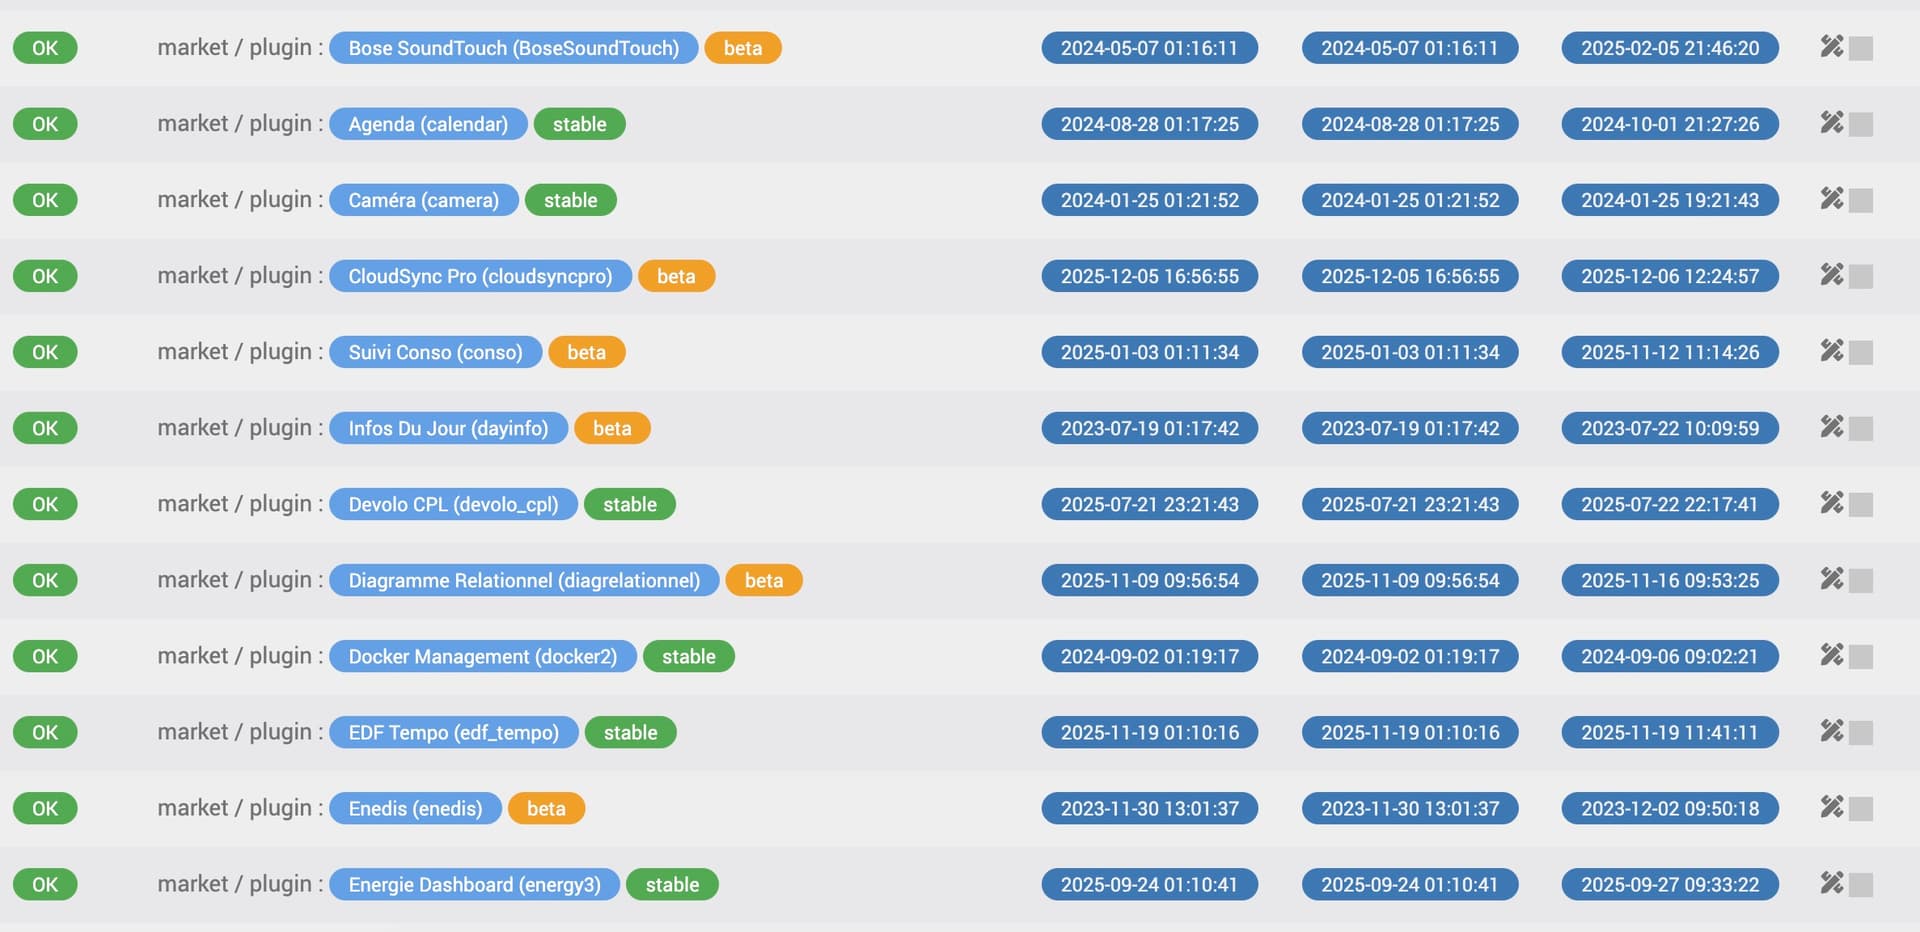This screenshot has height=932, width=1920.
Task: Click the crossed tools icon in the CloudSync Pro row
Action: (1831, 275)
